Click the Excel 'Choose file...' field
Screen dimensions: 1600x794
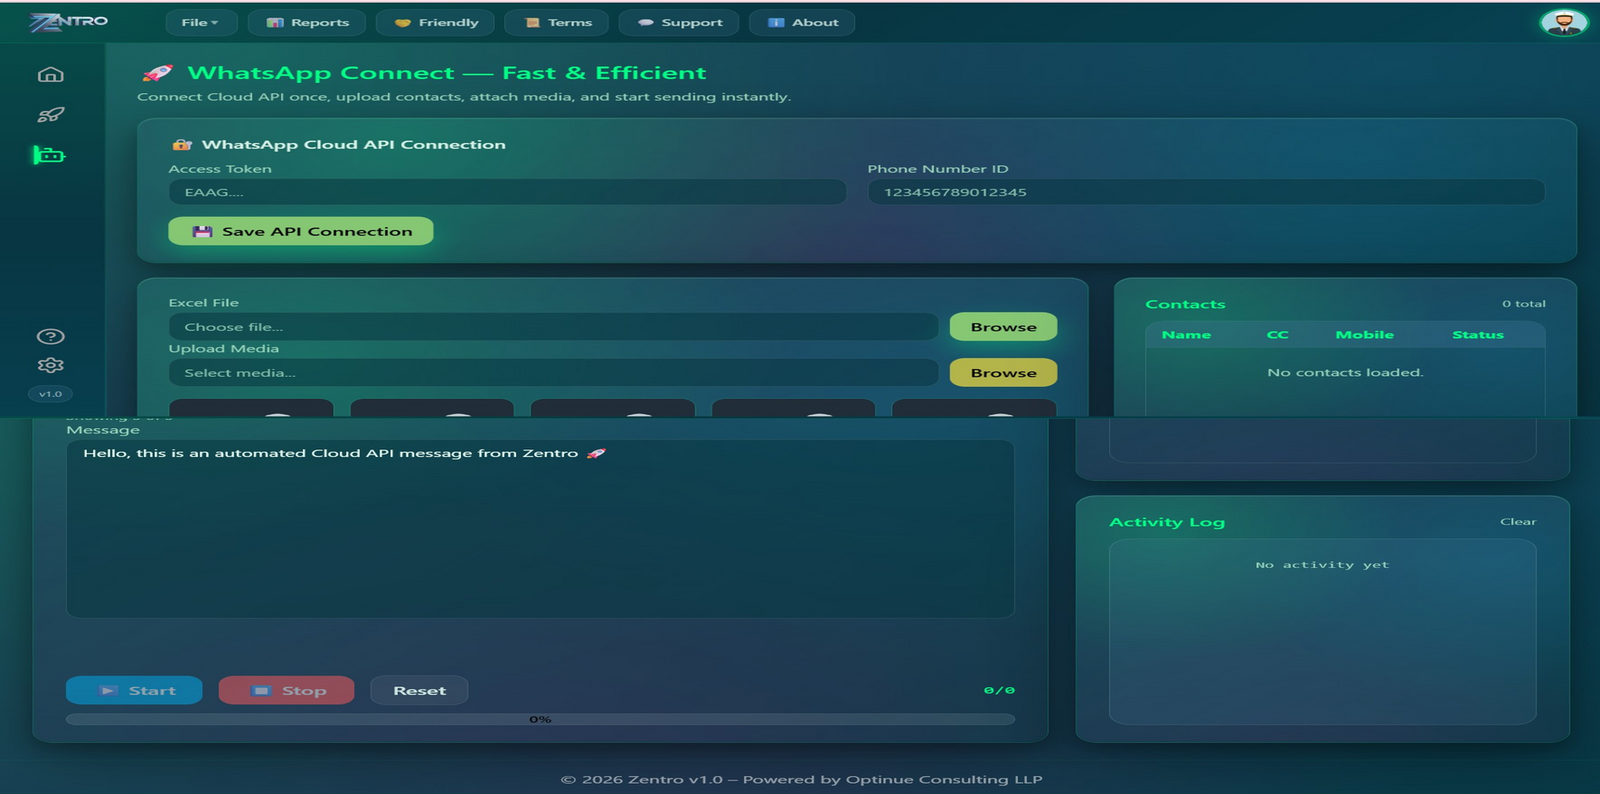click(553, 327)
